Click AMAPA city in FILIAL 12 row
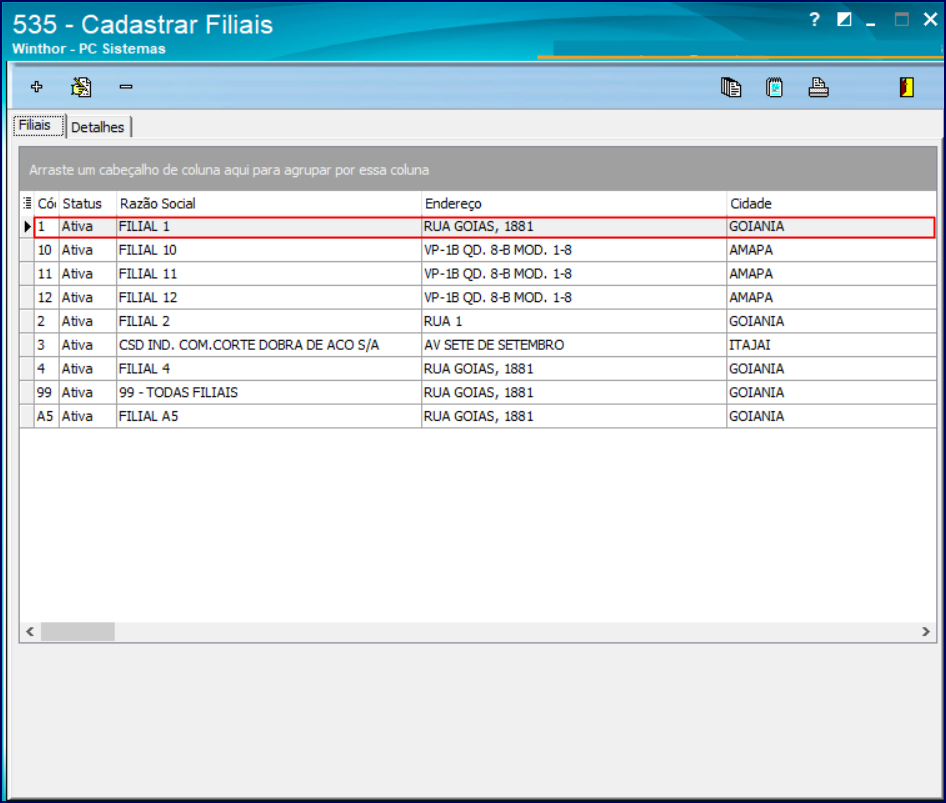 [x=831, y=297]
